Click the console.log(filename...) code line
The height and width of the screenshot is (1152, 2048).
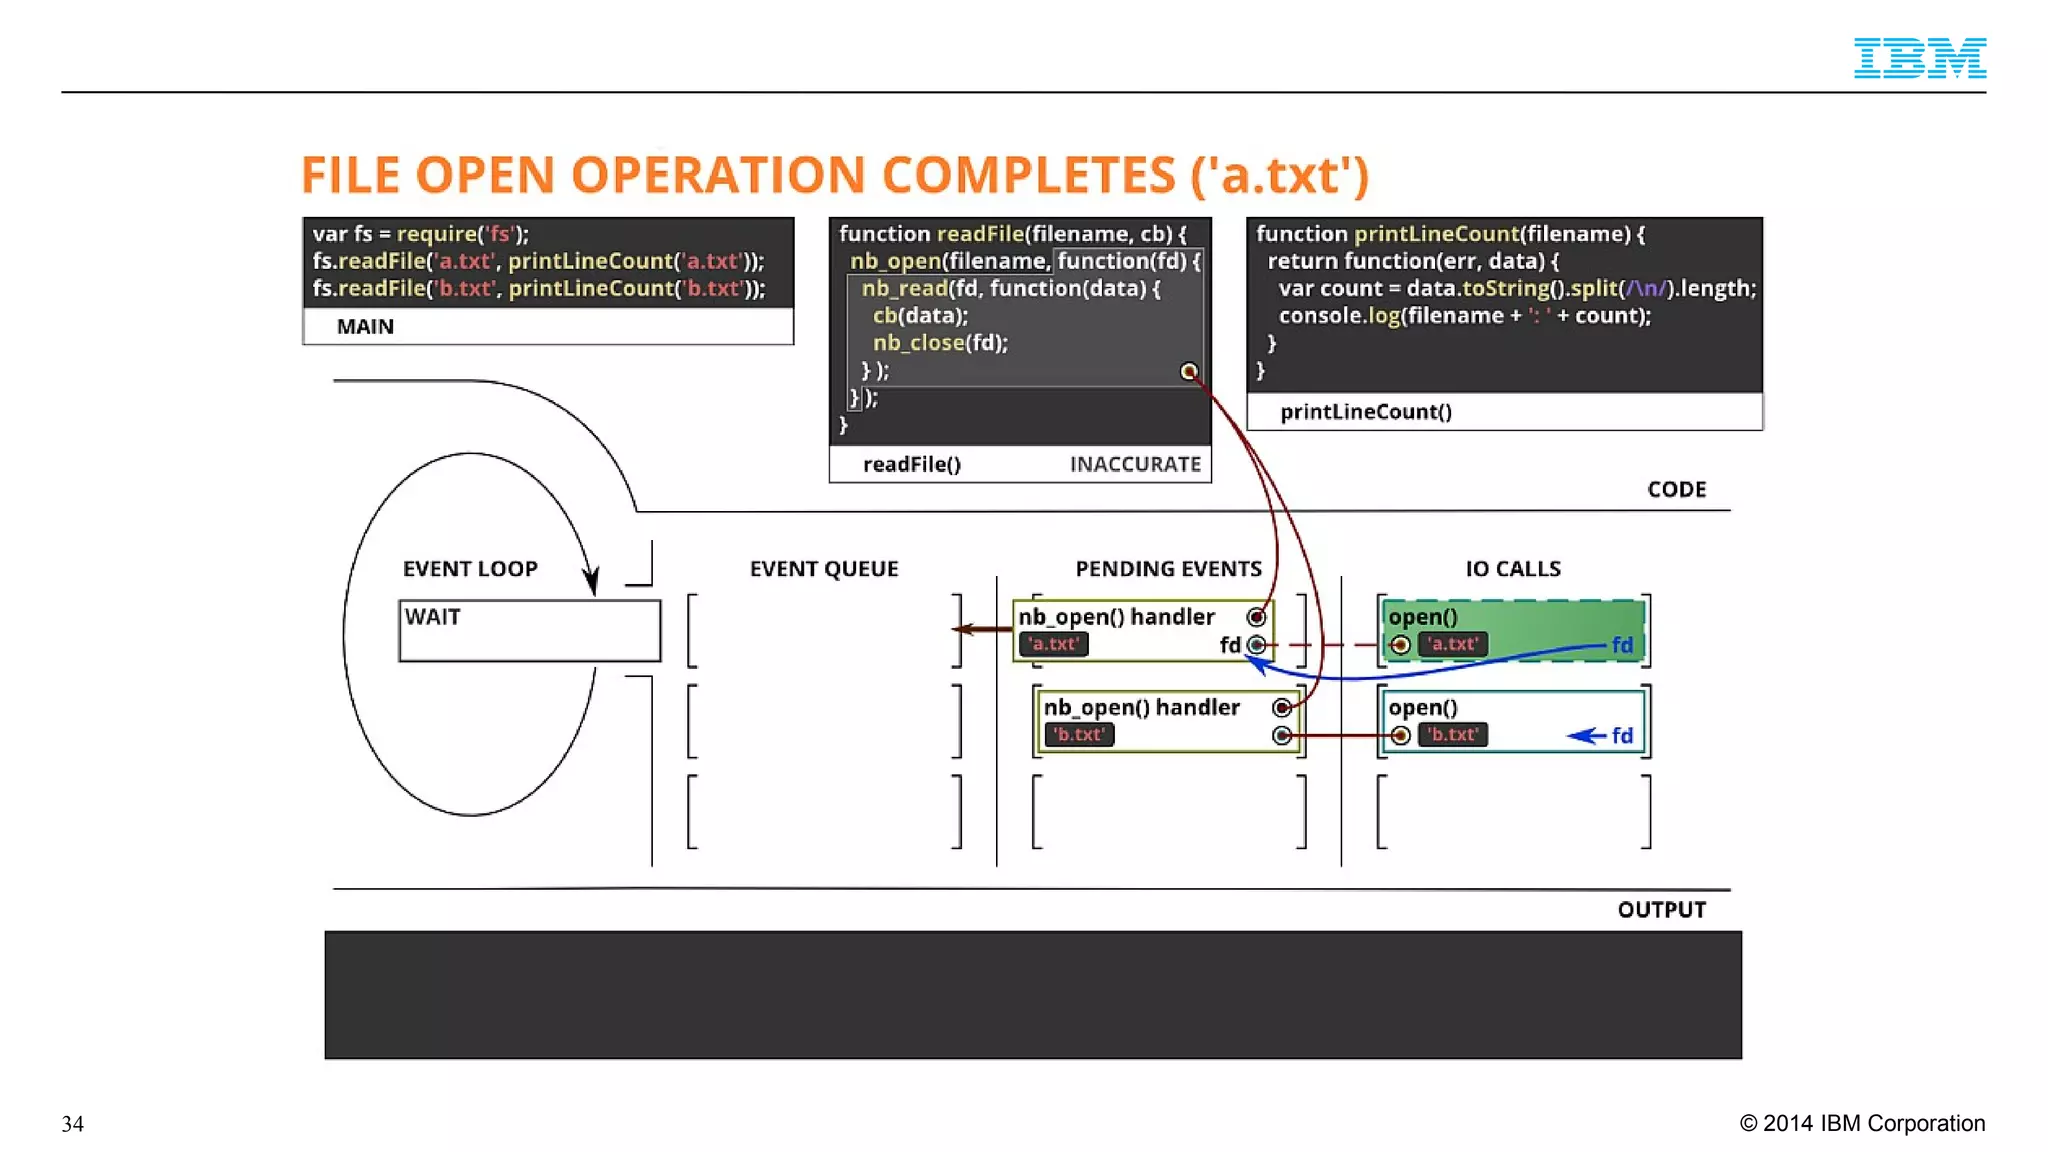(1465, 315)
